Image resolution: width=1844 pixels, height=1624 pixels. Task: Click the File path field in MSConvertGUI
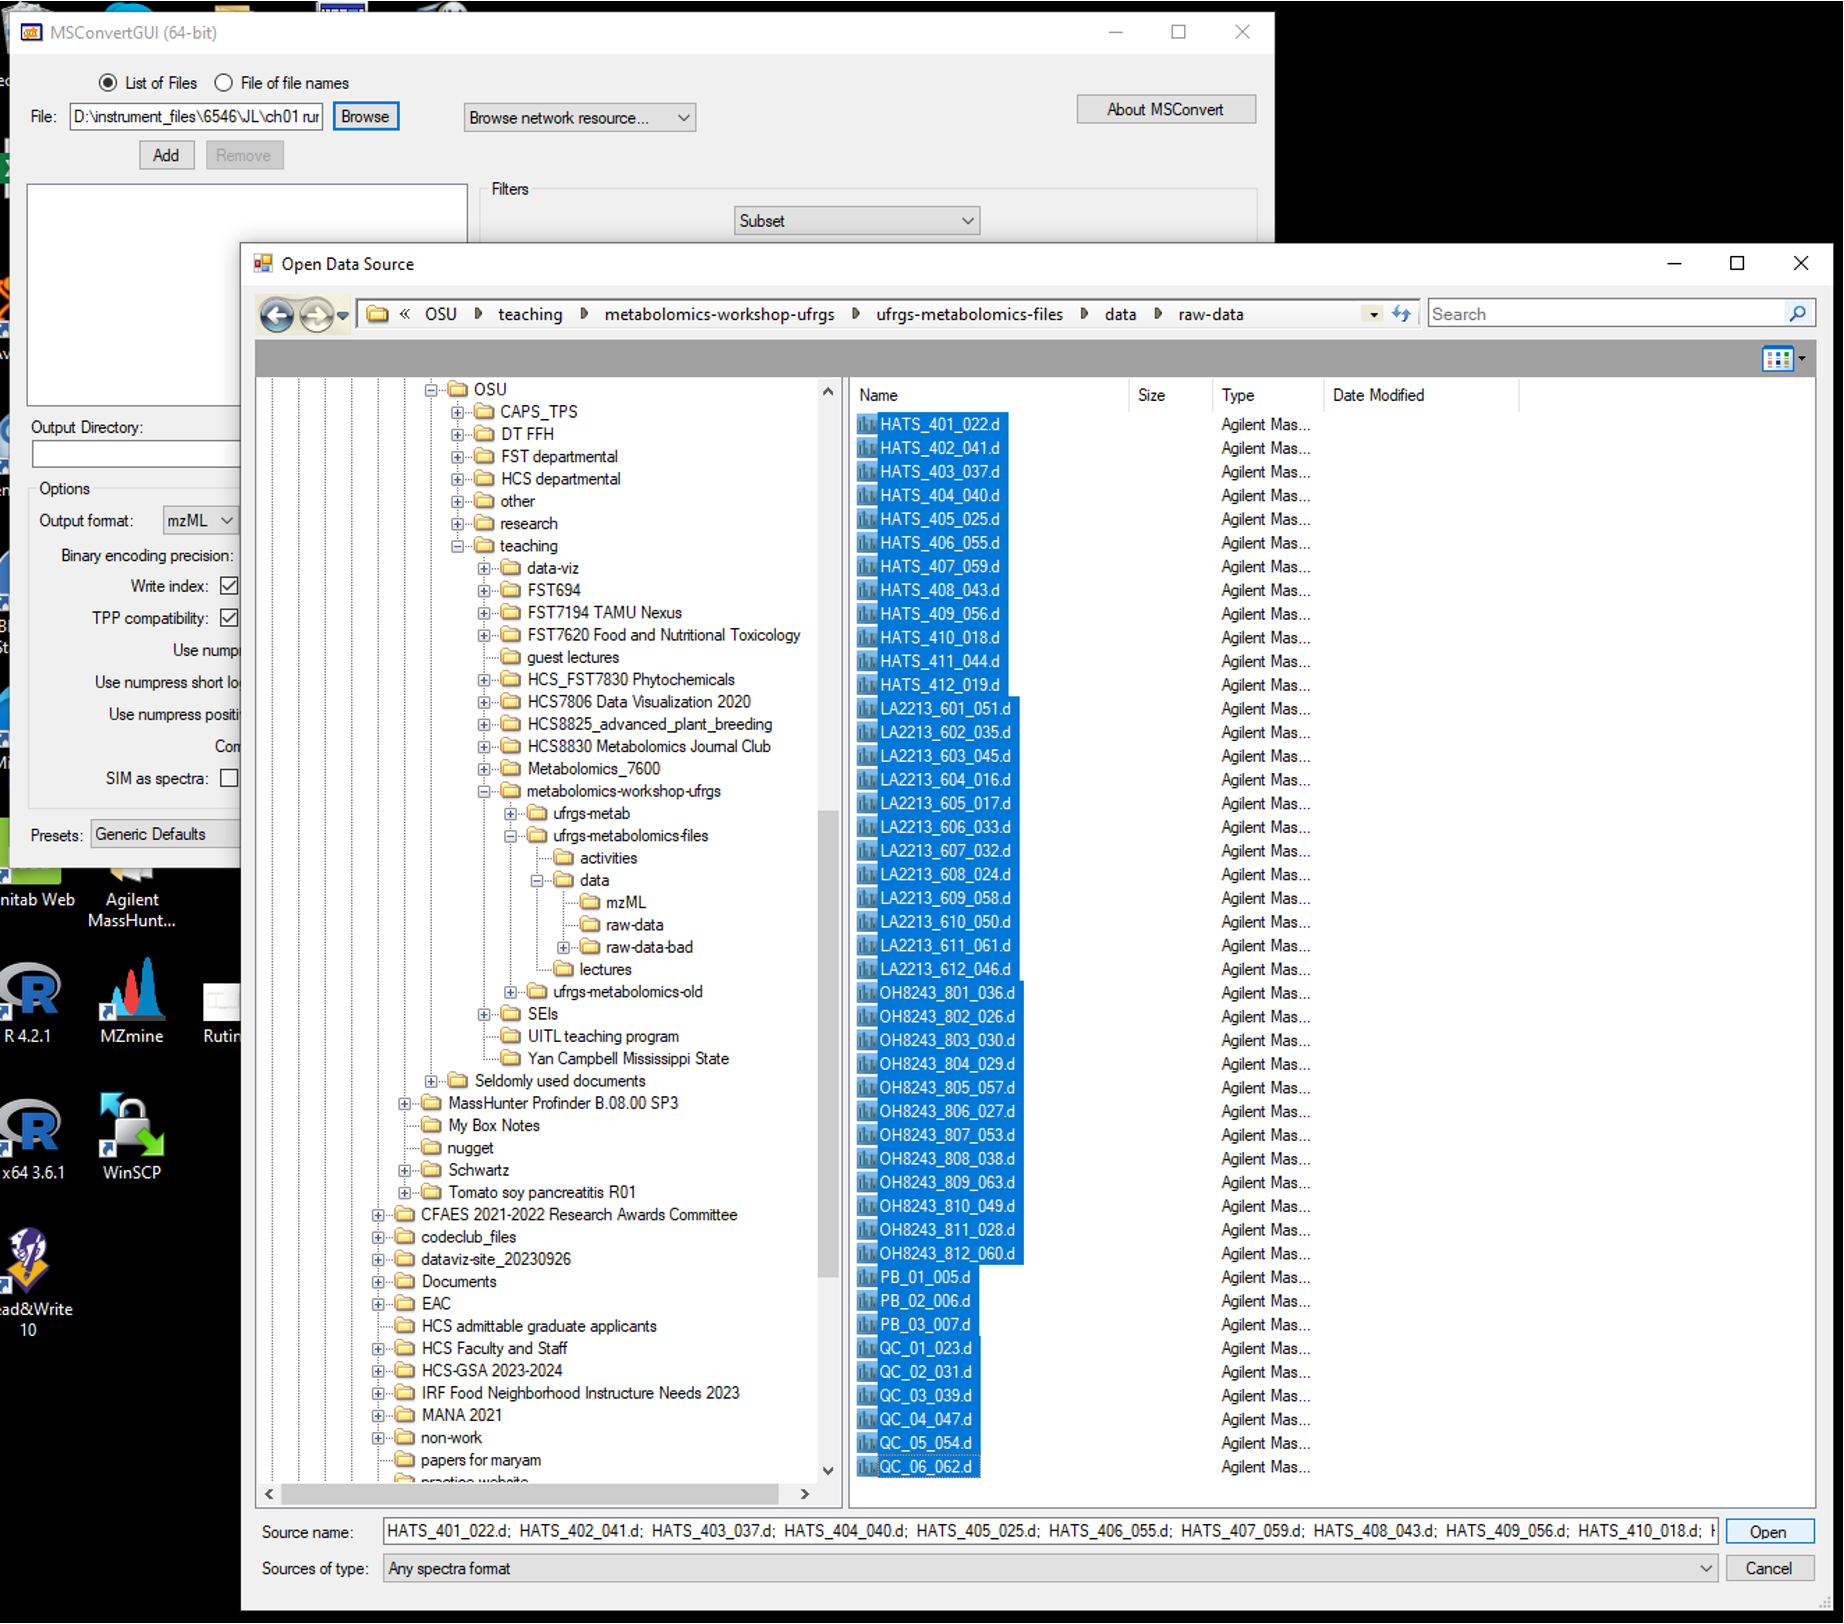(x=196, y=117)
